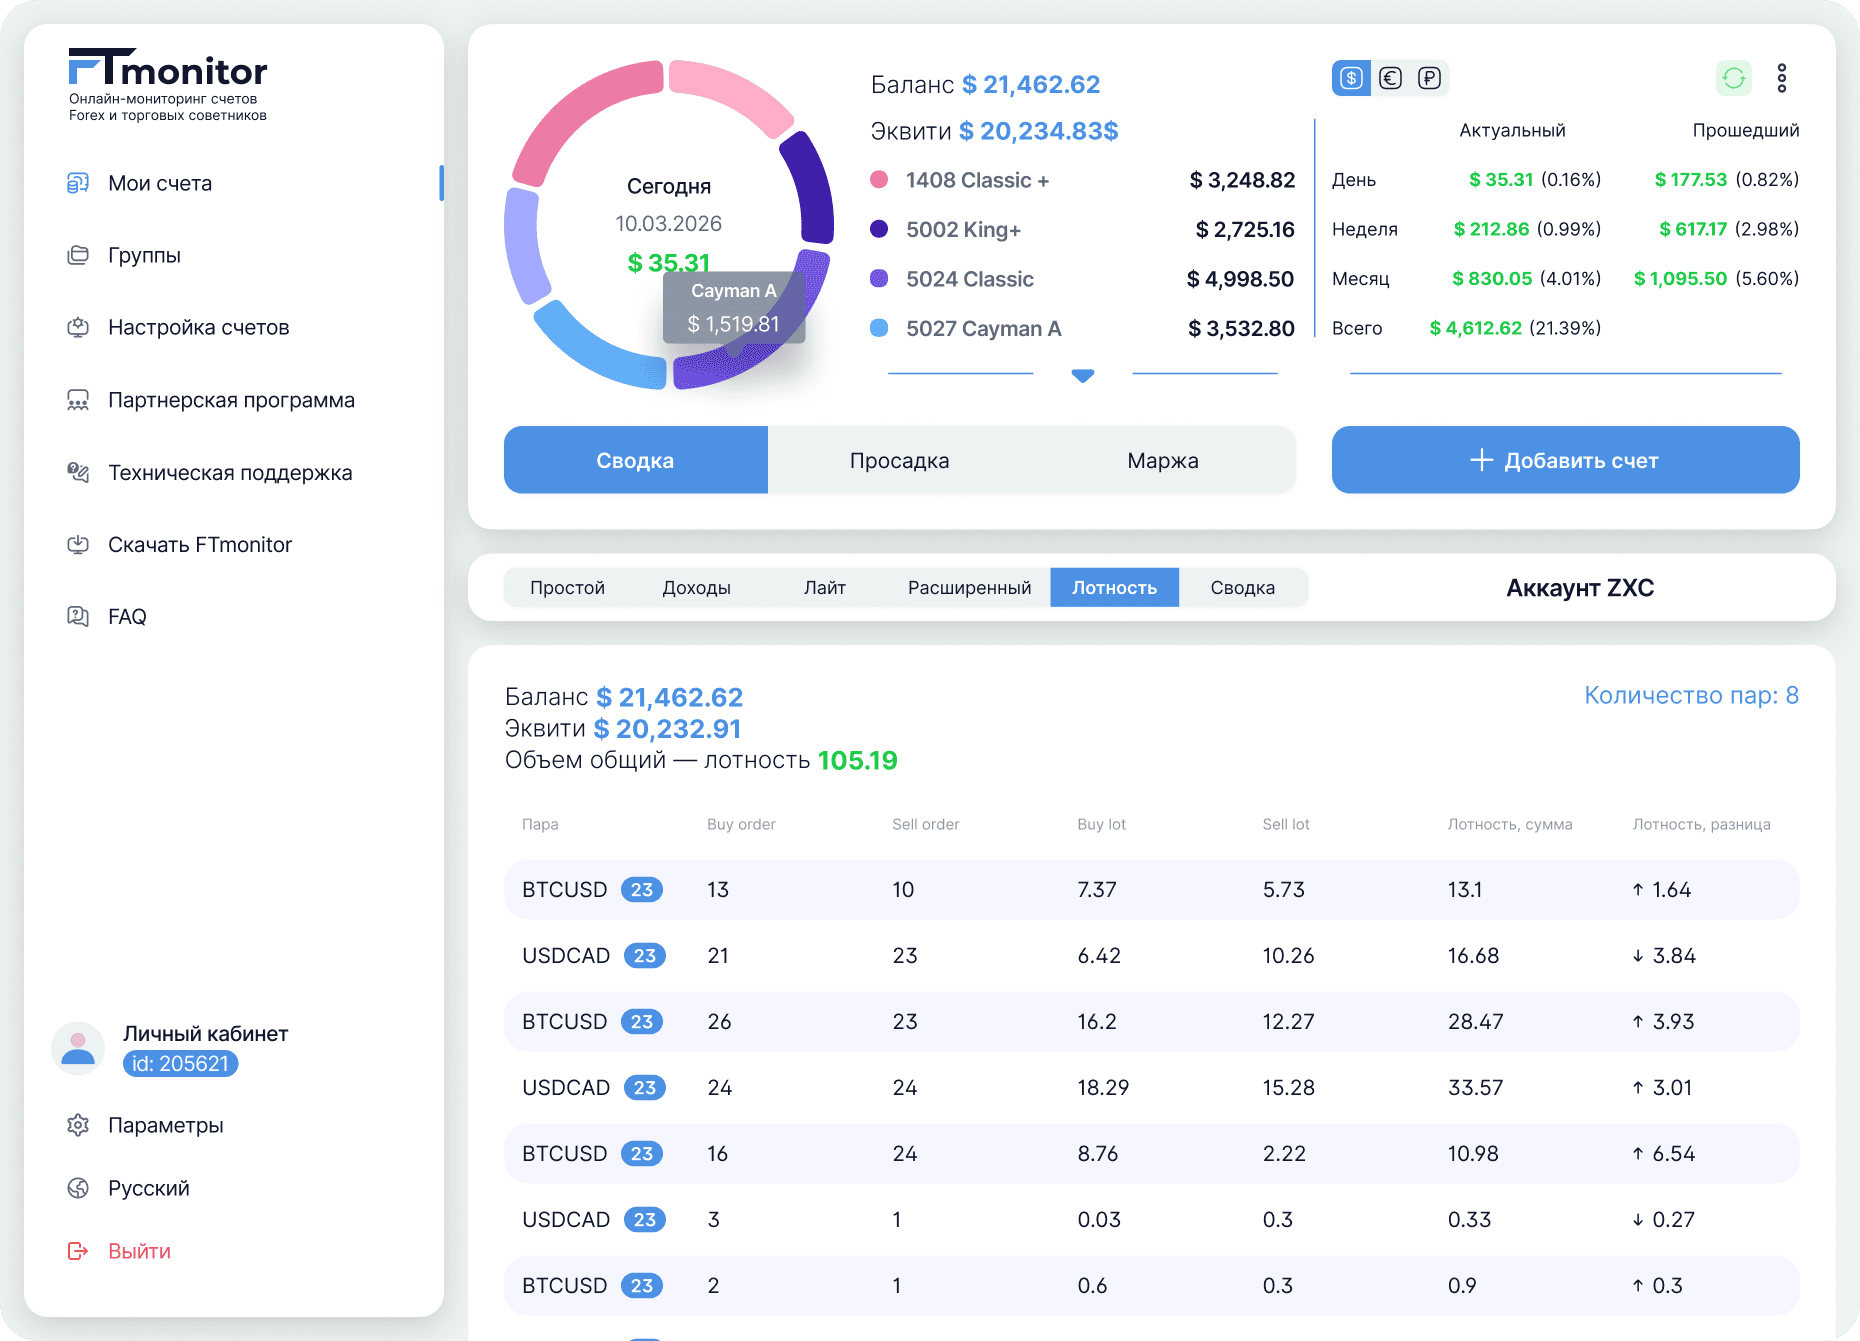Click the technical support icon
Image resolution: width=1860 pixels, height=1341 pixels.
click(x=78, y=472)
